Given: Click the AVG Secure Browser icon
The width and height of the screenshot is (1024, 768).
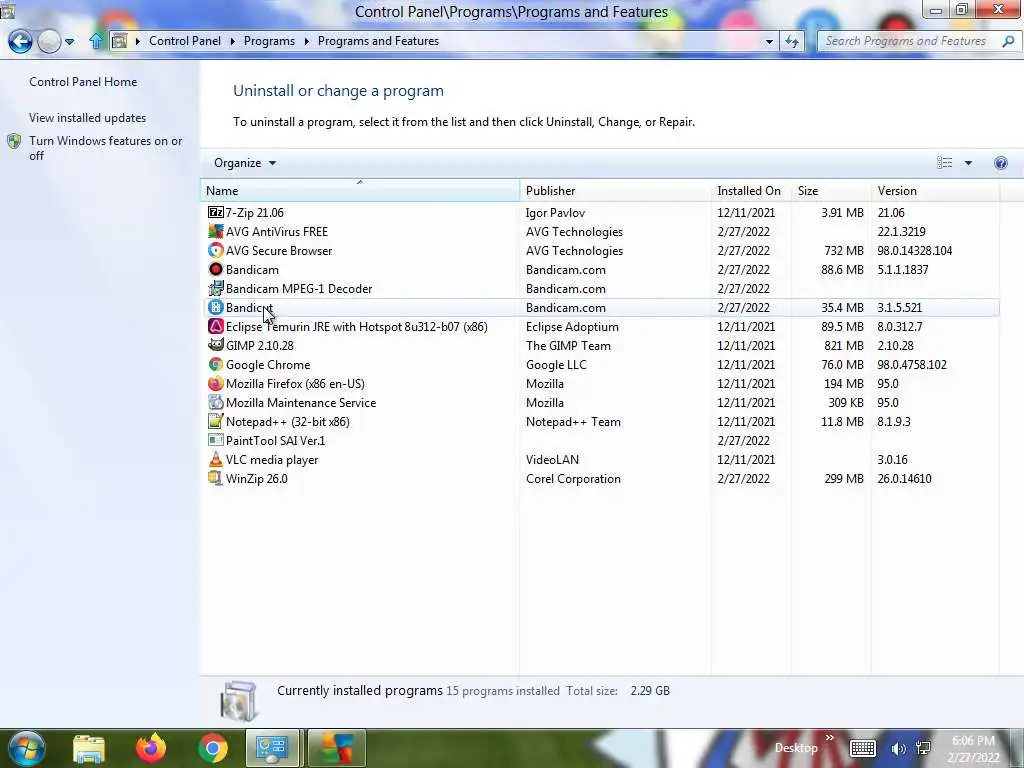Looking at the screenshot, I should (216, 250).
